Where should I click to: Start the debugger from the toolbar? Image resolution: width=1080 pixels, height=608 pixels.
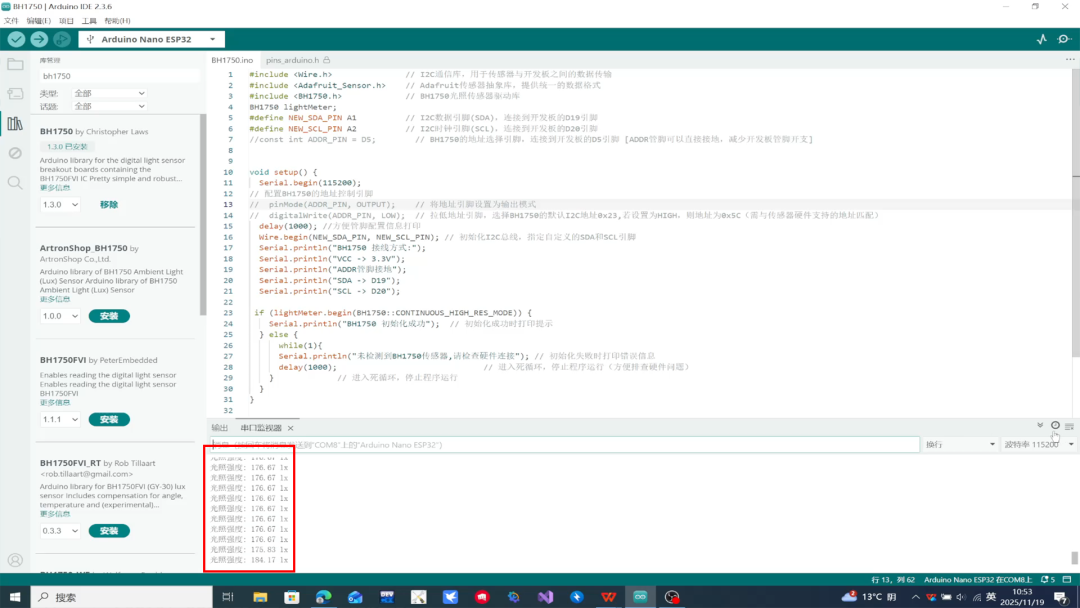[62, 39]
